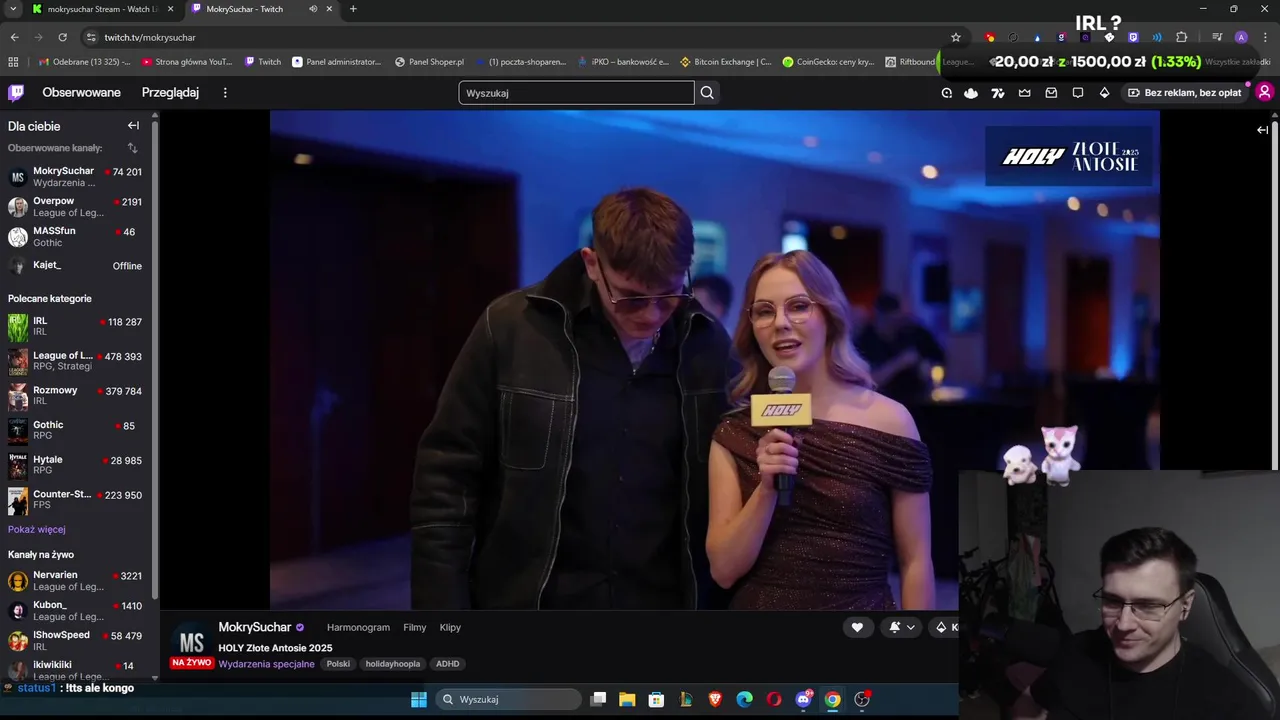
Task: Open the Odebrane Gmail bookmark
Action: coord(84,62)
